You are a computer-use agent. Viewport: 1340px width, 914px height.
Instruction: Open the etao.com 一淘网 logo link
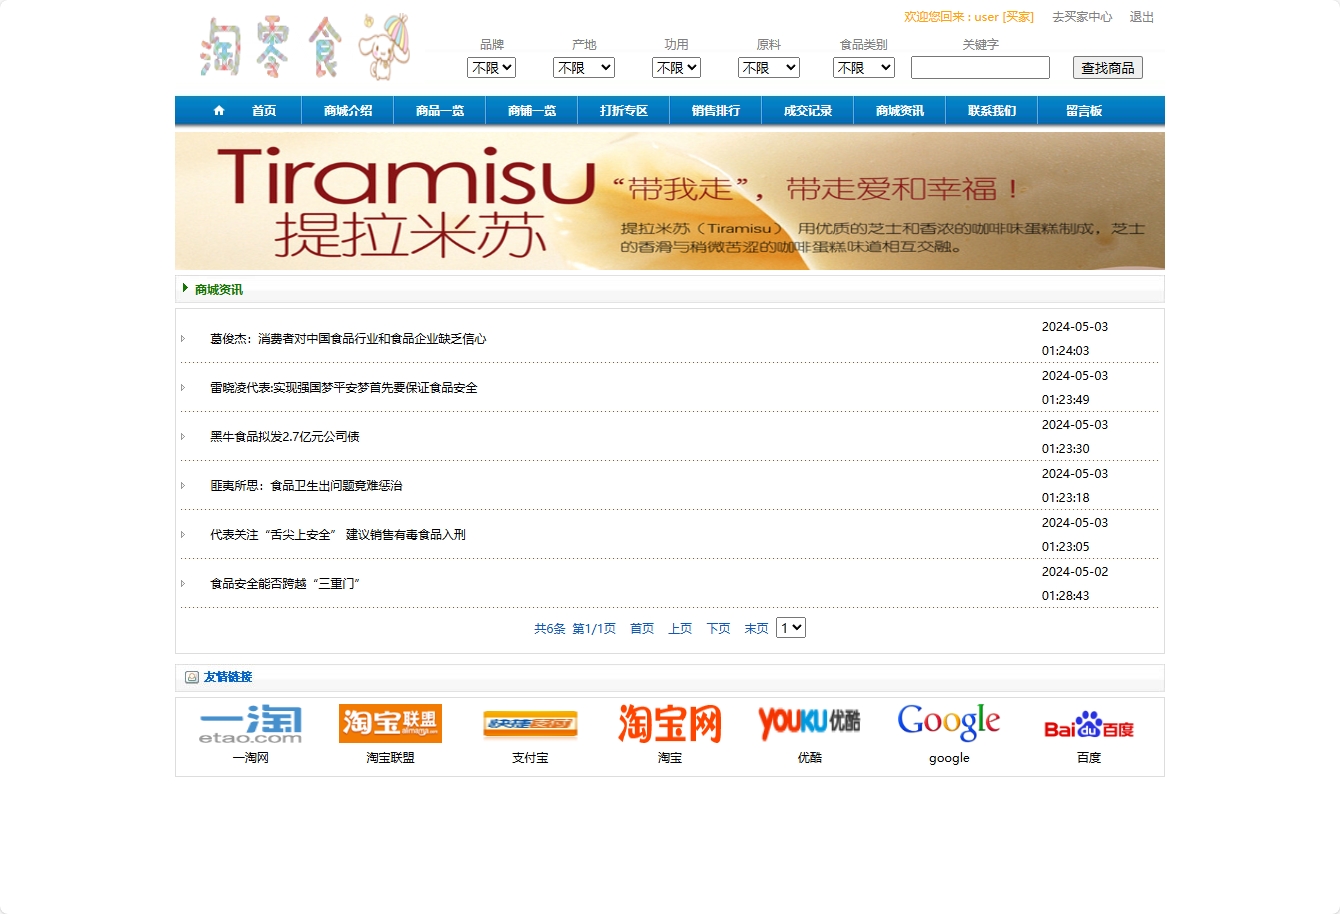click(x=250, y=724)
